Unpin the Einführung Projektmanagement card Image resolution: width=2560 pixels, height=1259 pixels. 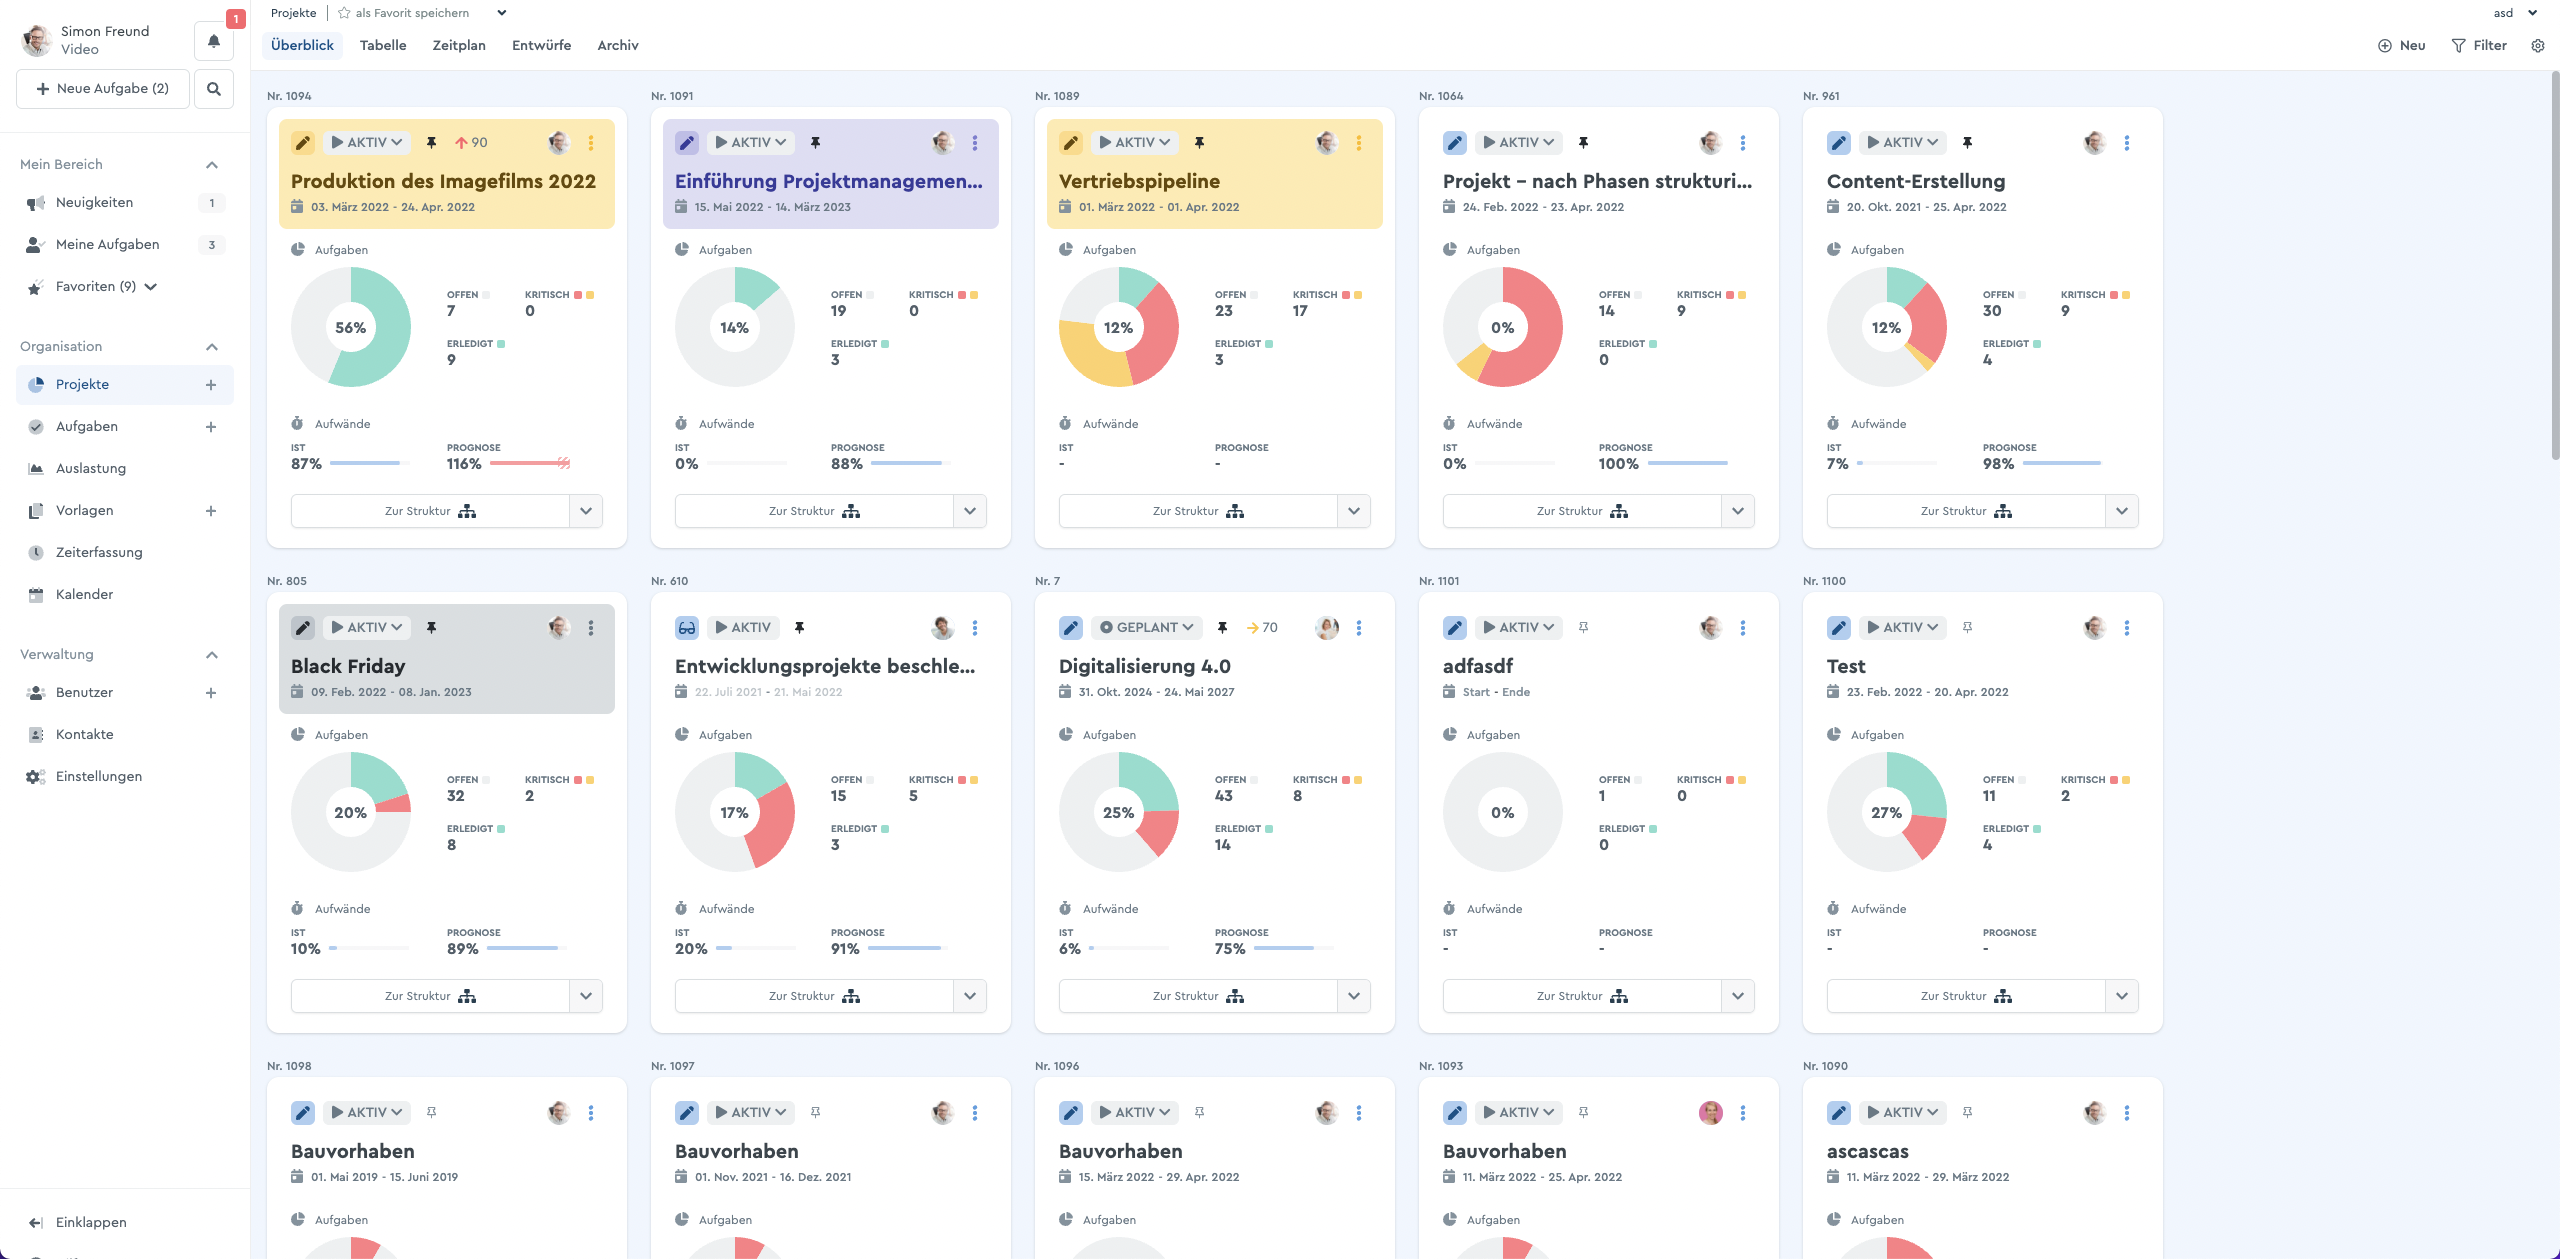coord(815,143)
